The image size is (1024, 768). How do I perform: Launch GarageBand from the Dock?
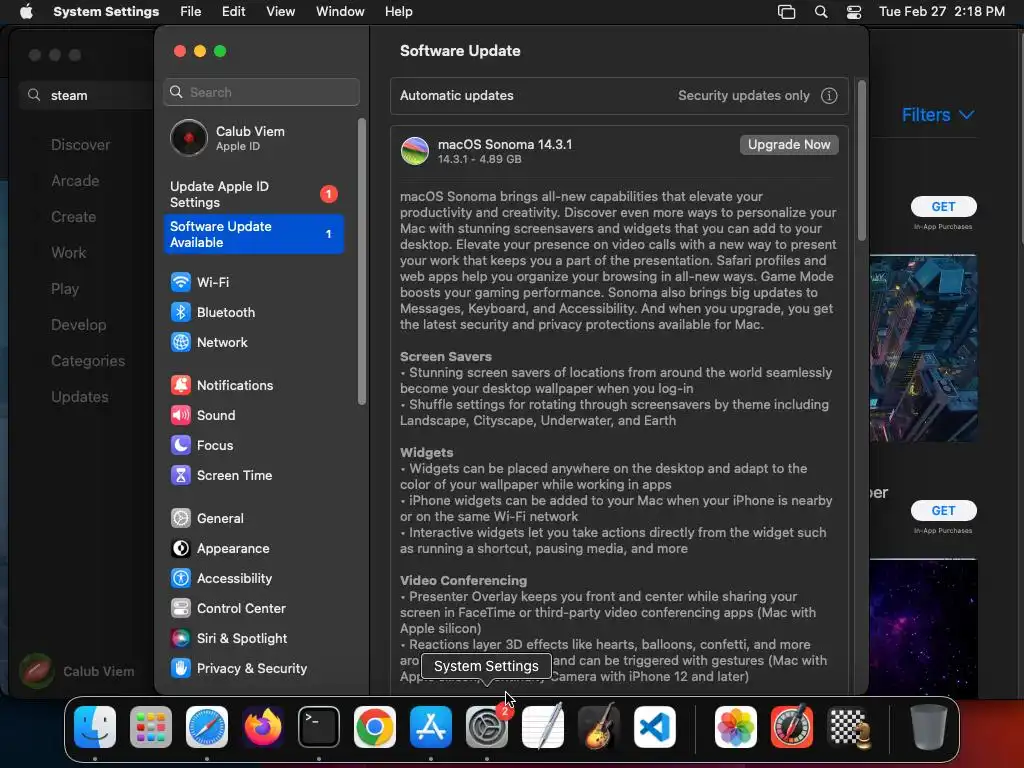pos(599,727)
